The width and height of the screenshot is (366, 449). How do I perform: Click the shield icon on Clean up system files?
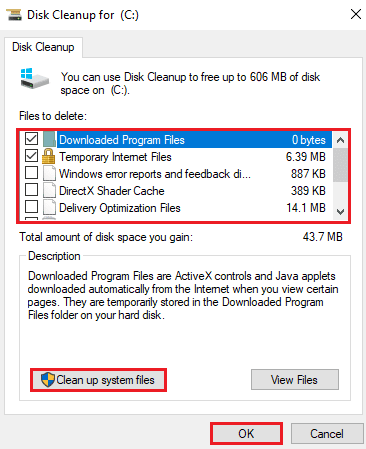[x=48, y=380]
